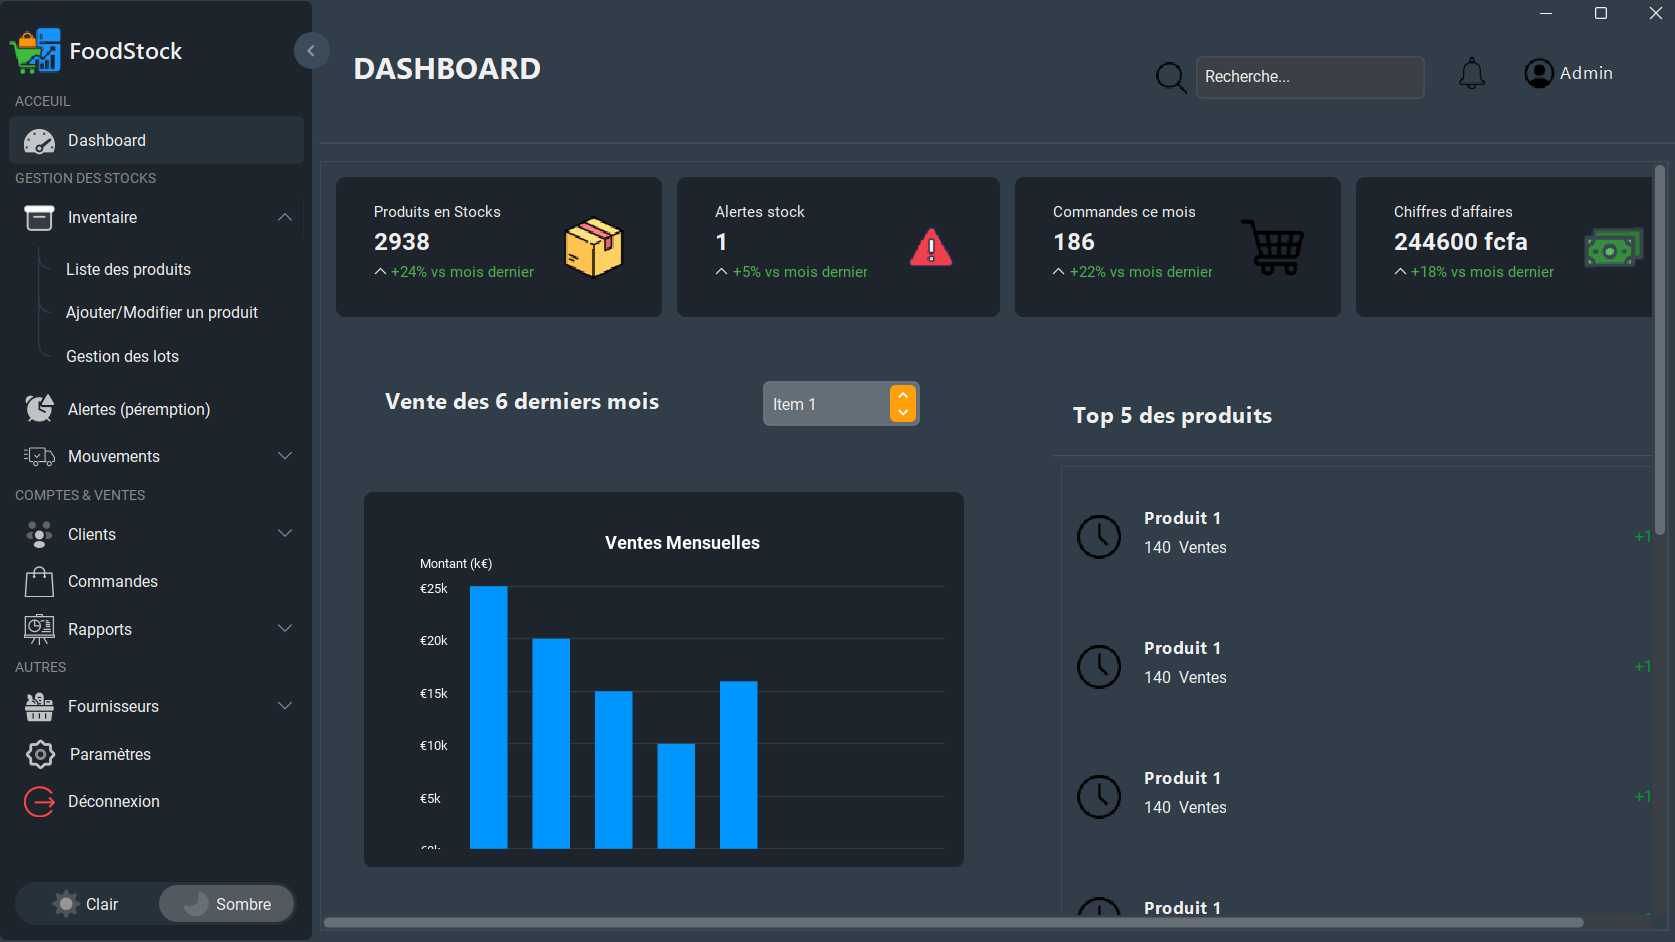Image resolution: width=1675 pixels, height=942 pixels.
Task: Switch to Clair light theme
Action: [x=86, y=904]
